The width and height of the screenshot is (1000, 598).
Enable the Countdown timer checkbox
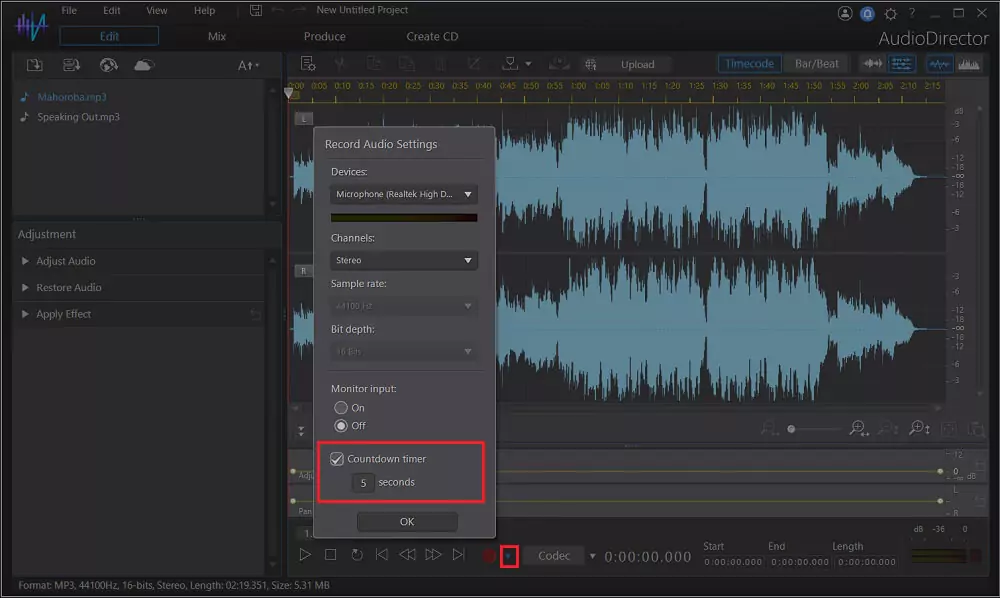click(337, 458)
